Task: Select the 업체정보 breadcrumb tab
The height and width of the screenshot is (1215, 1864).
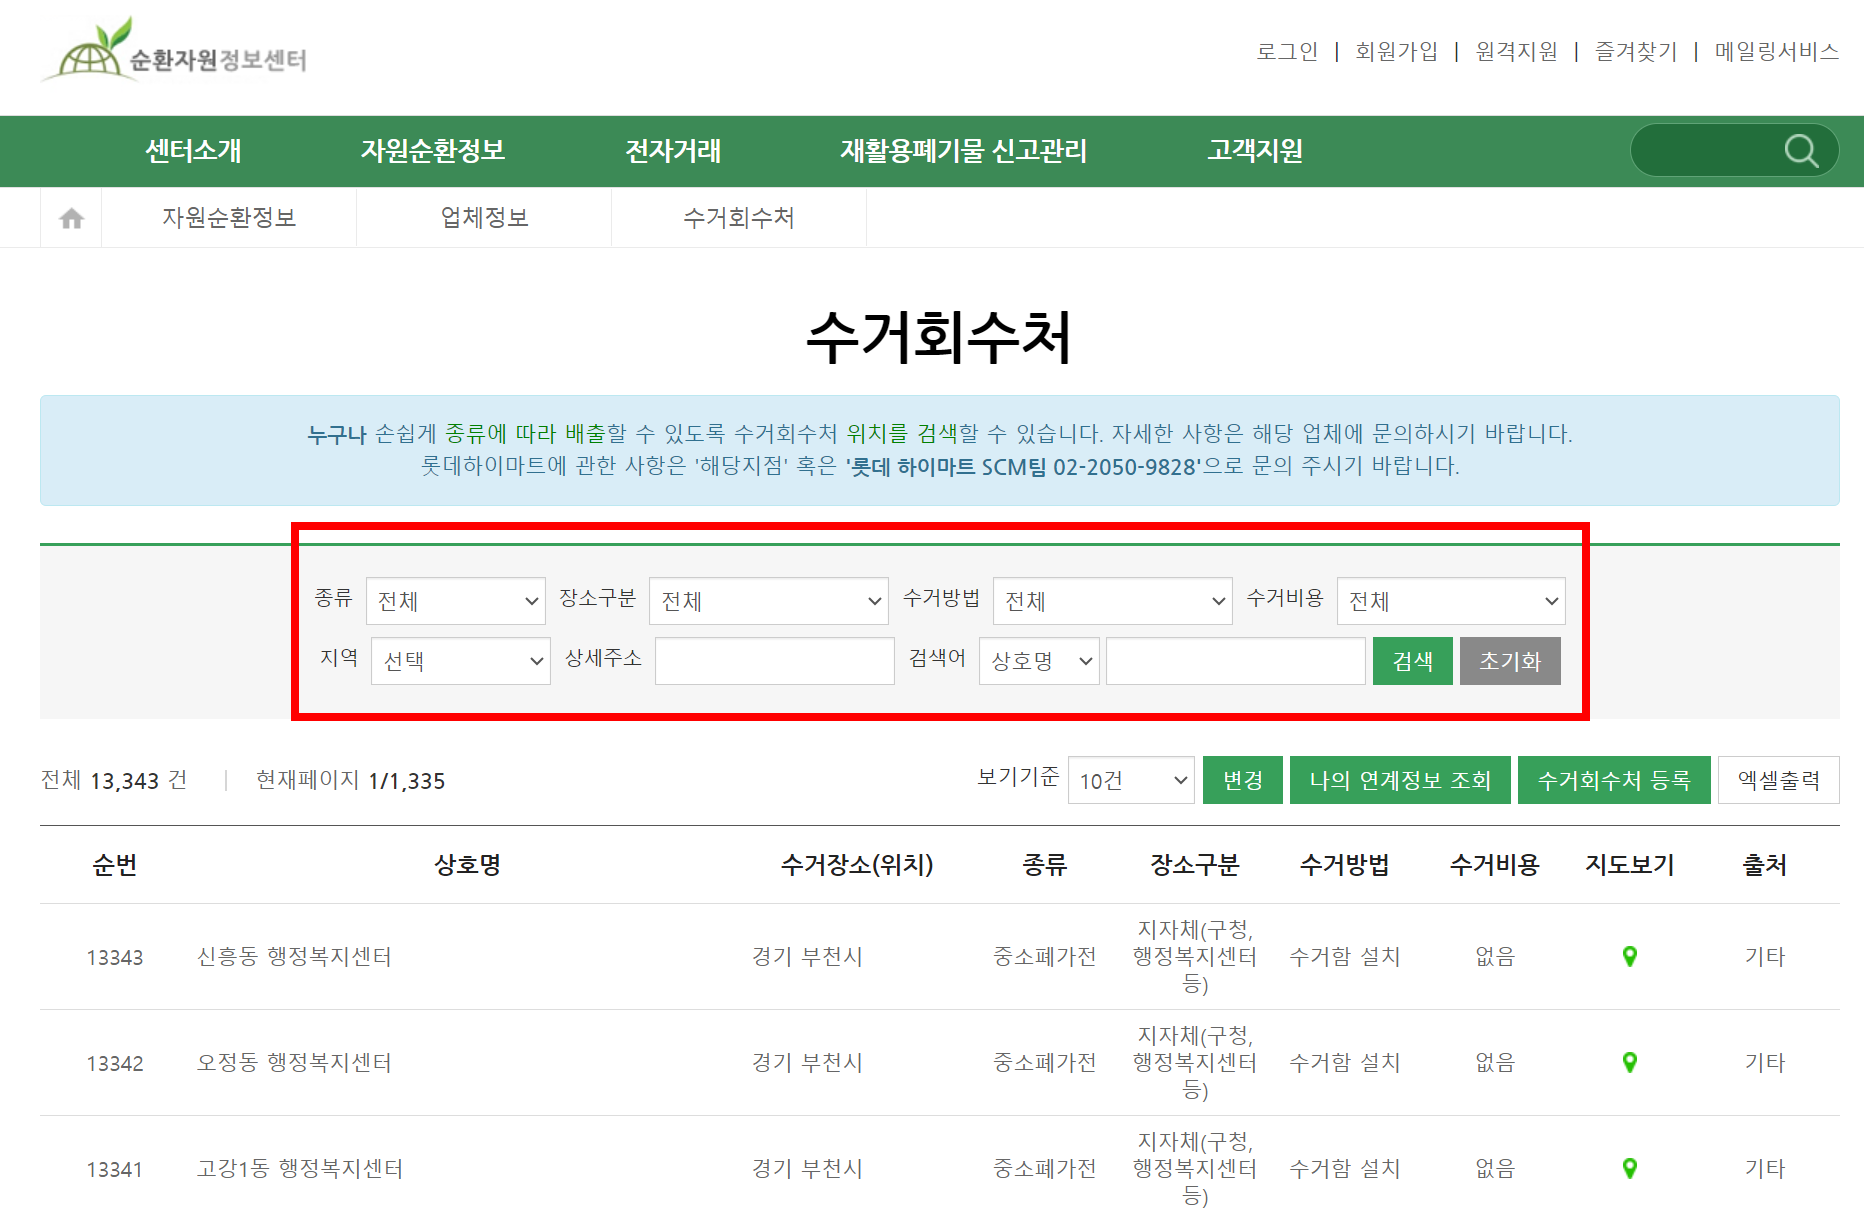Action: (x=483, y=217)
